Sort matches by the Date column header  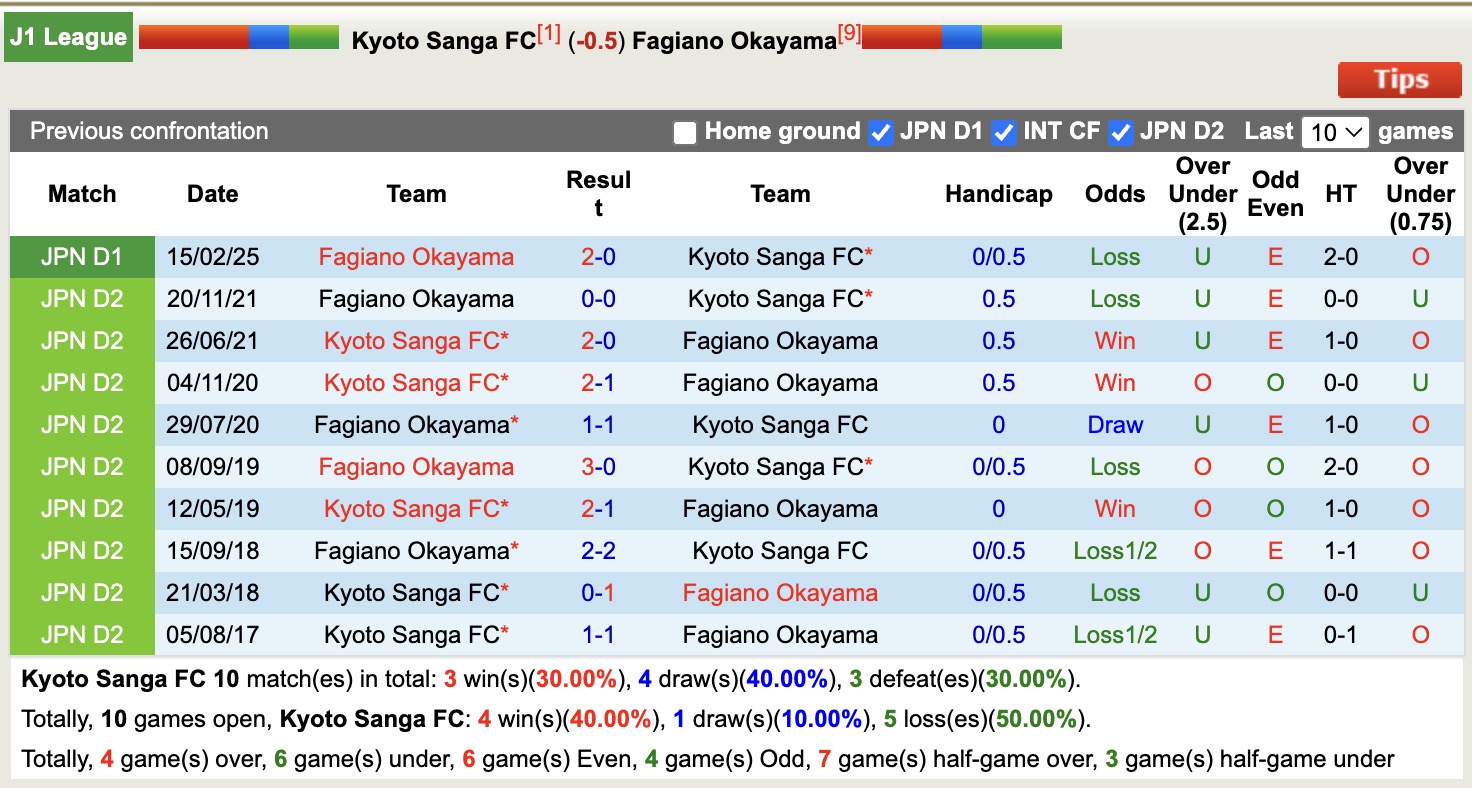click(x=212, y=194)
